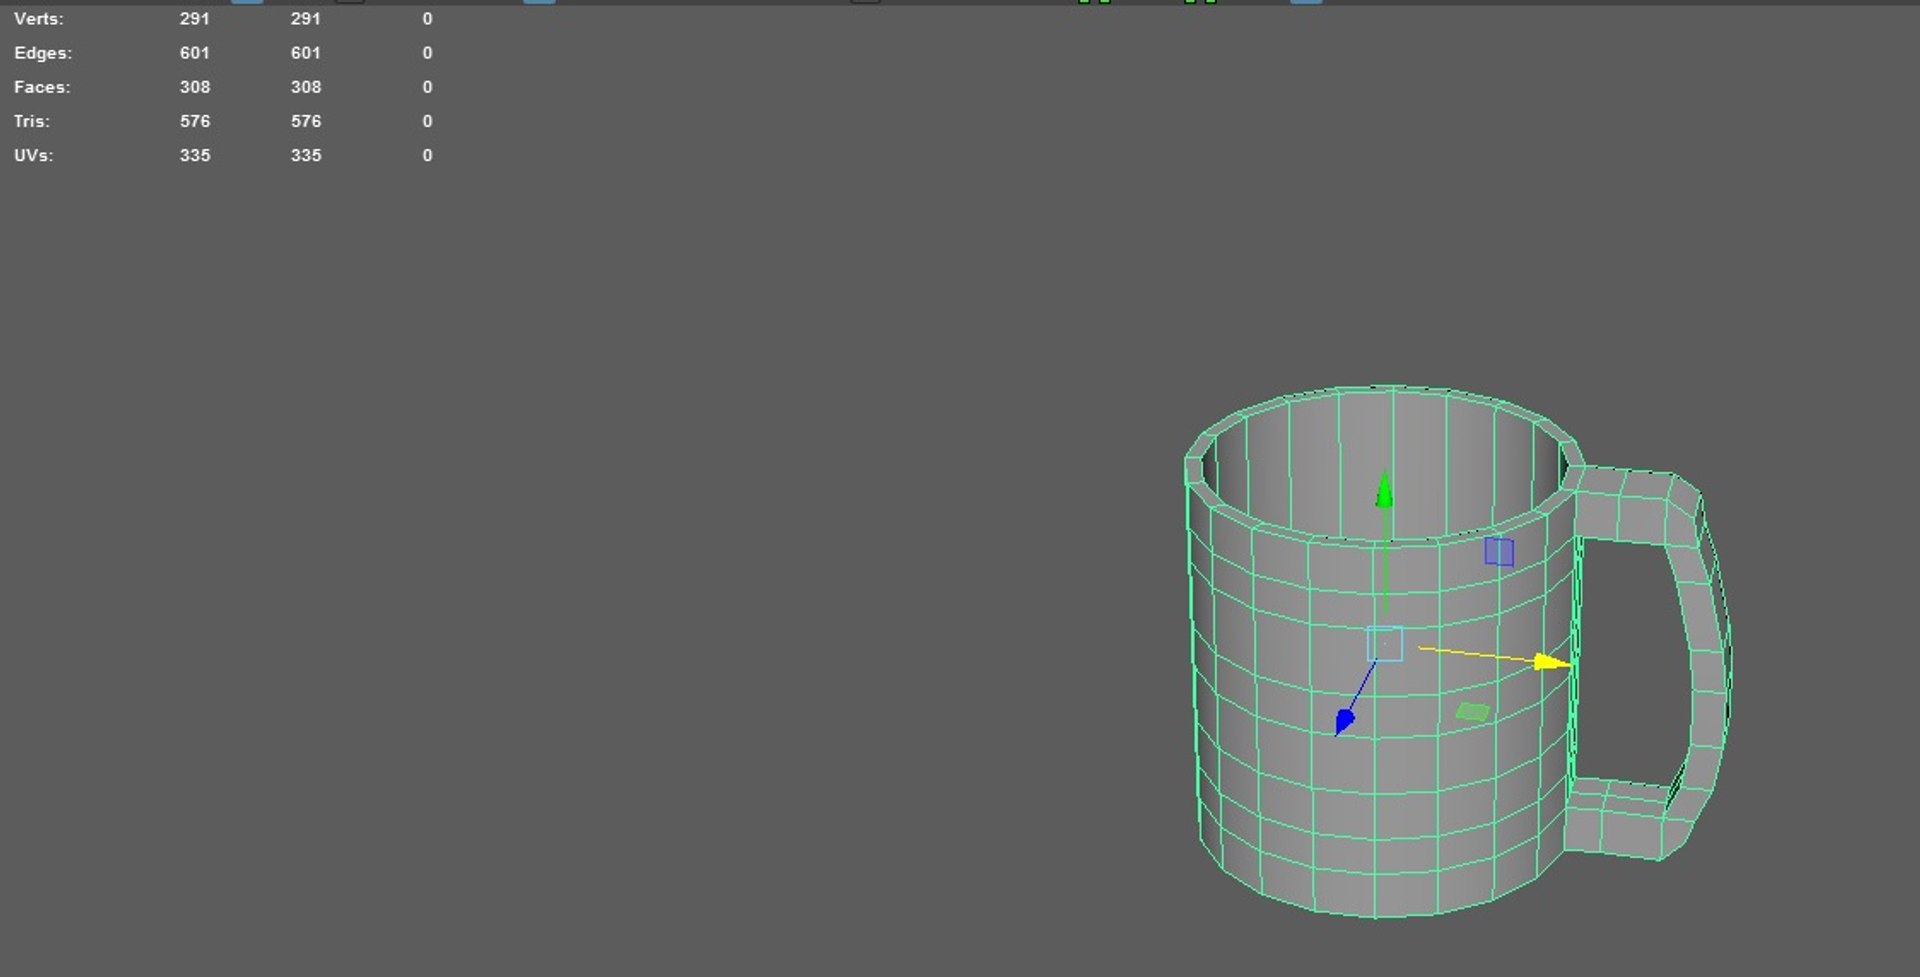1920x977 pixels.
Task: Click the 0 value in Edges row
Action: pyautogui.click(x=427, y=53)
